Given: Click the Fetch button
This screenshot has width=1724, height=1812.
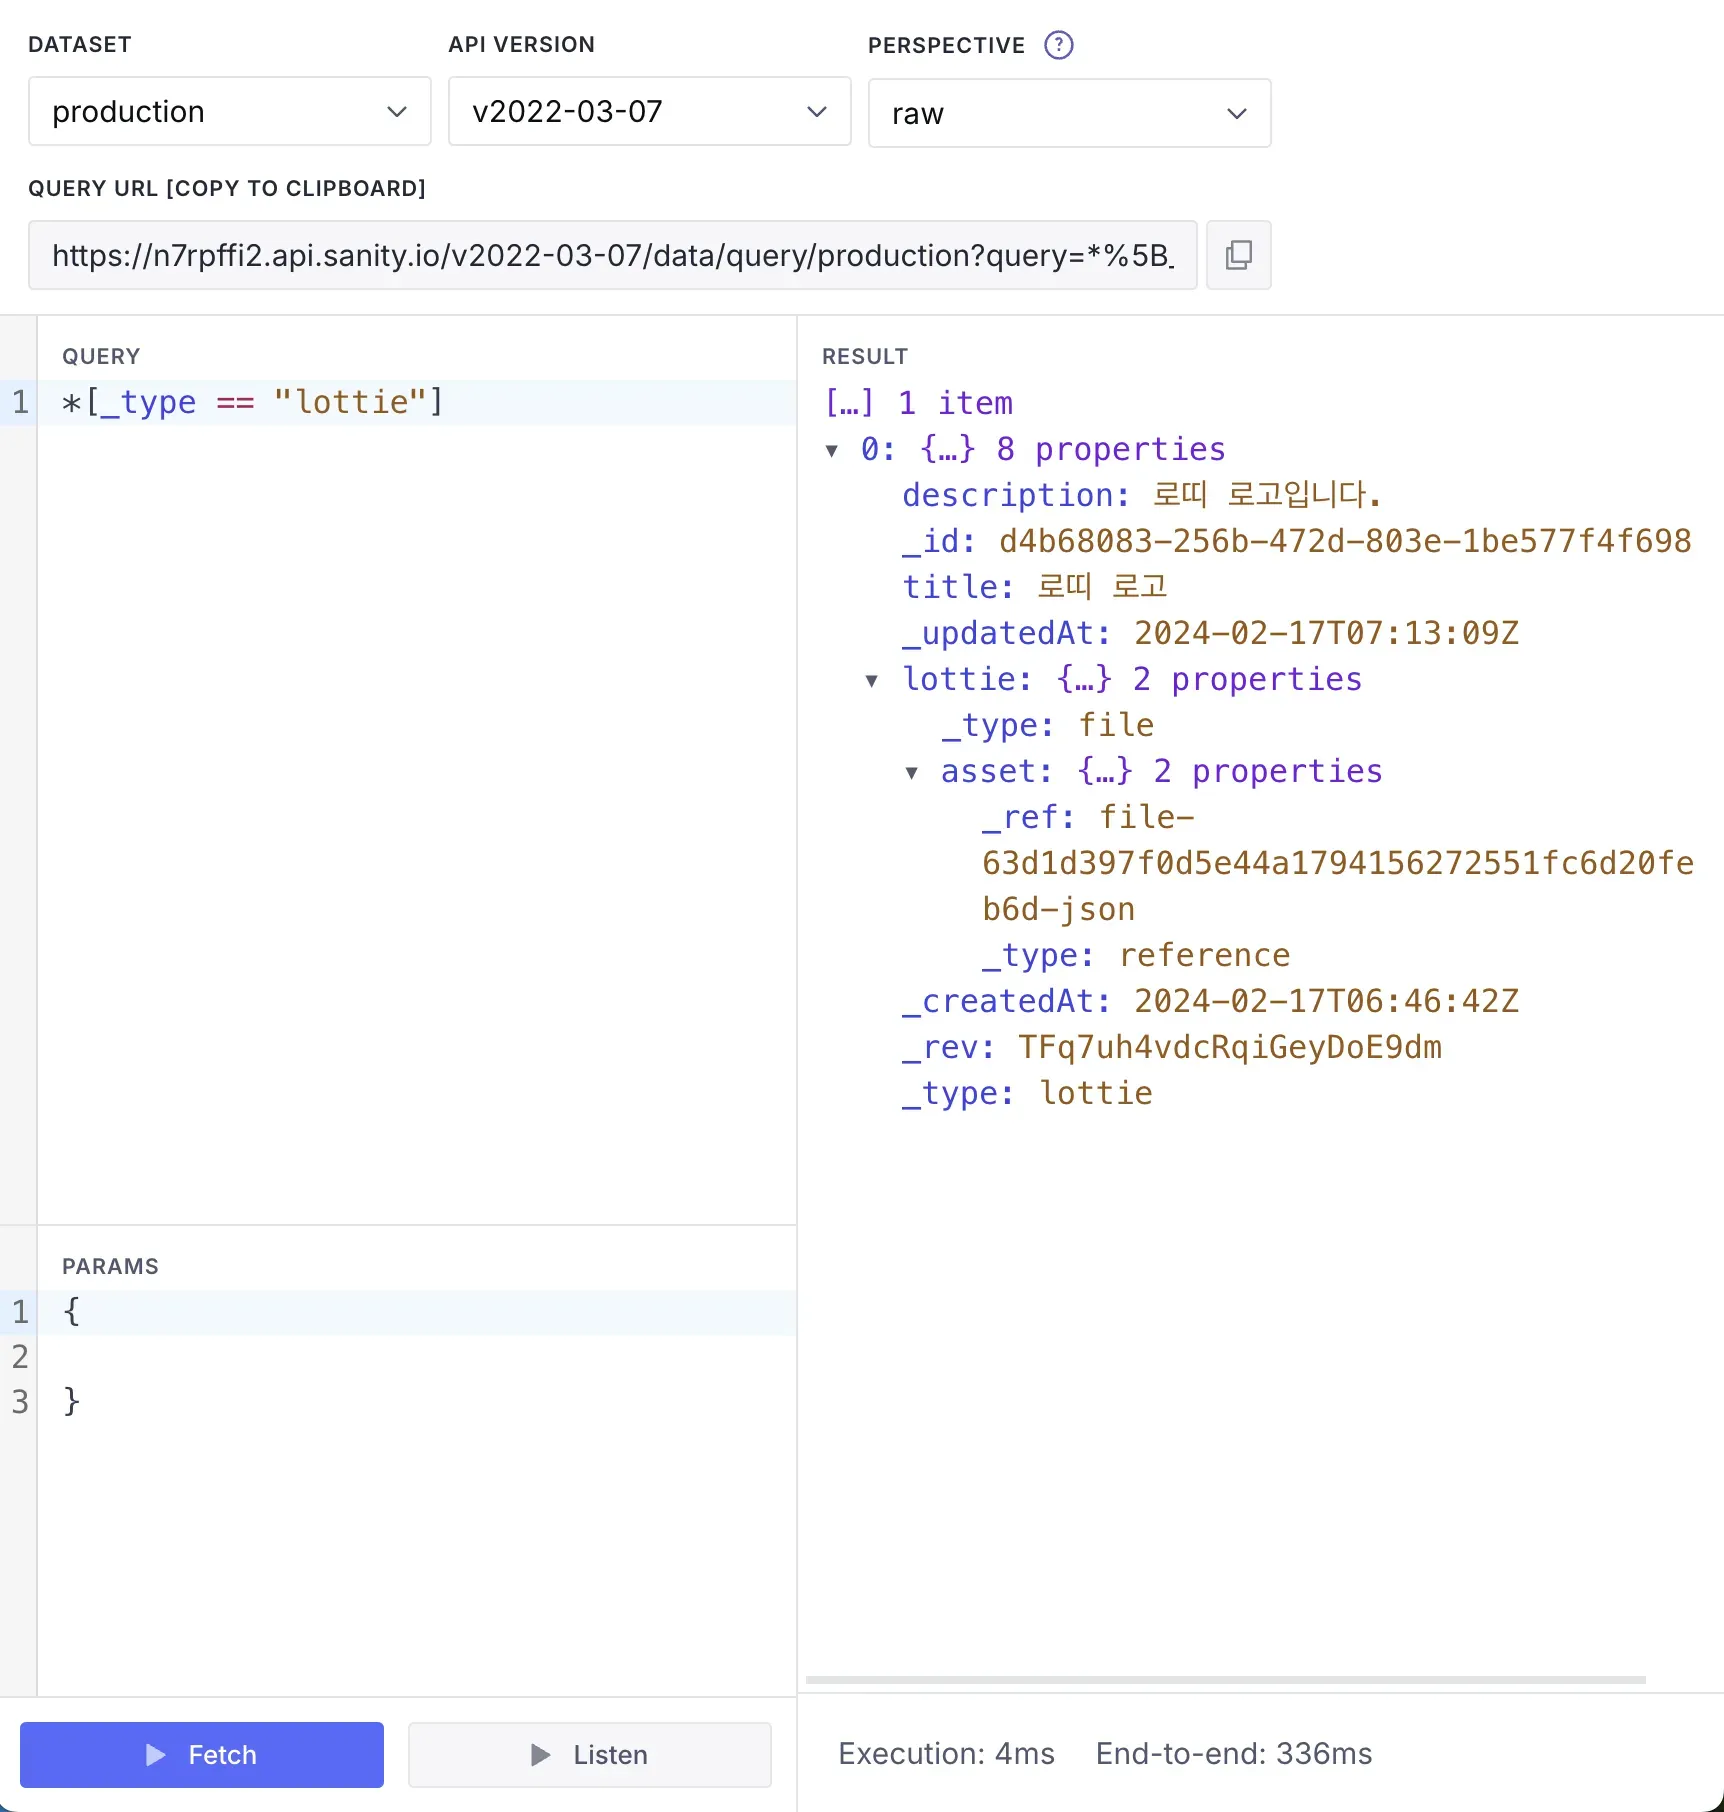Looking at the screenshot, I should coord(202,1755).
